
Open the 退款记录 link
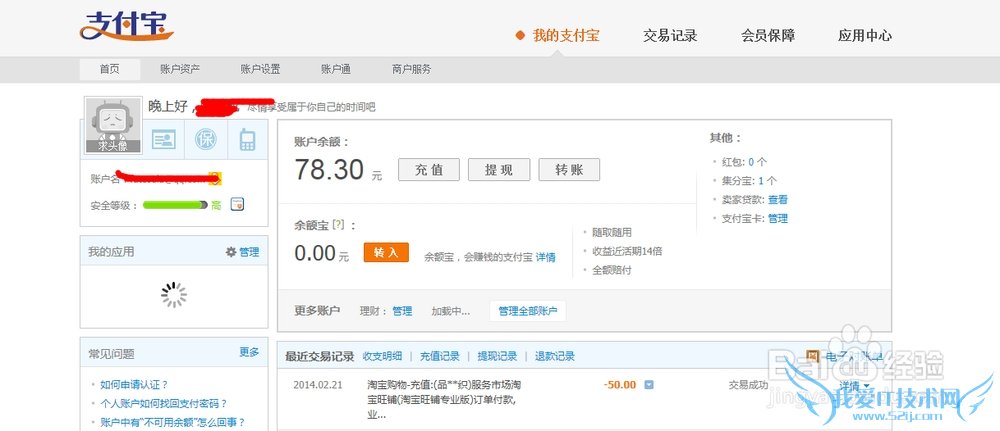click(555, 356)
